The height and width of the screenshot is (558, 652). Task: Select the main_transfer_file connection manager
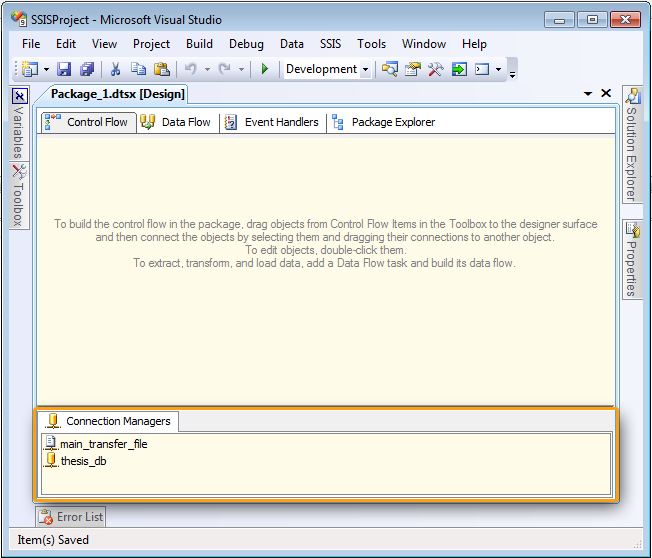tap(96, 444)
